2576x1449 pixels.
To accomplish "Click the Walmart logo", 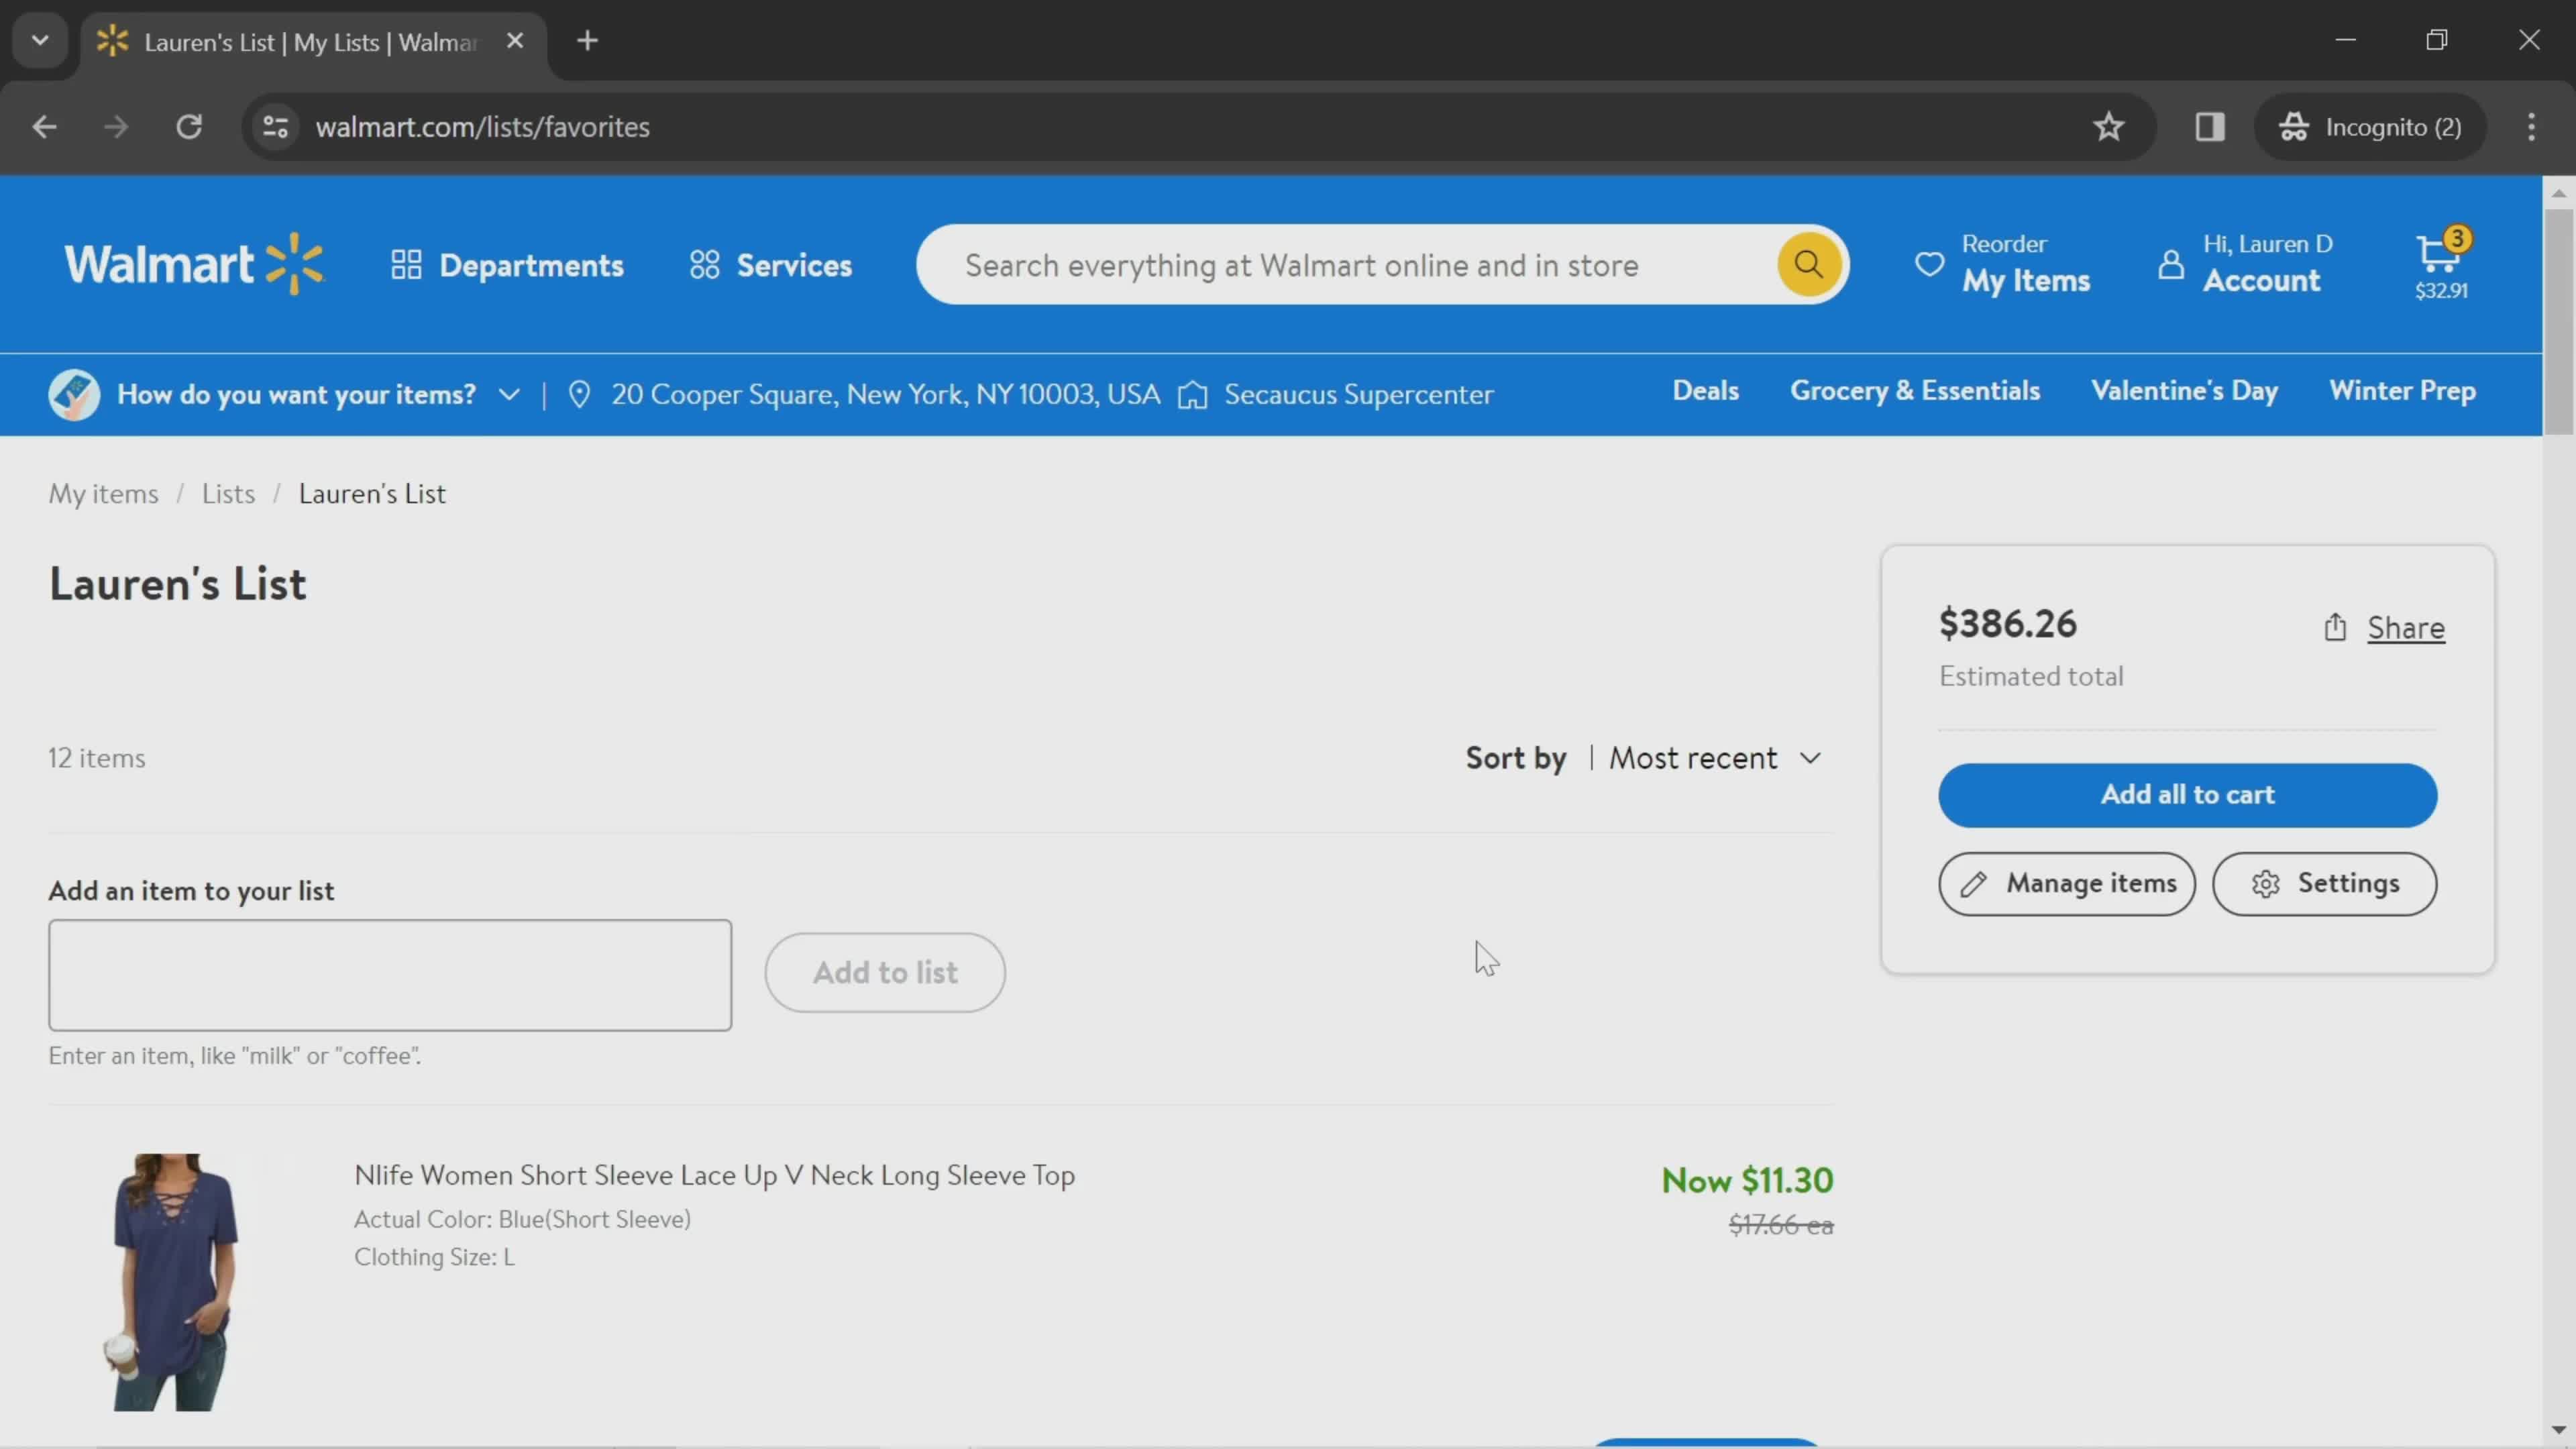I will (x=194, y=265).
